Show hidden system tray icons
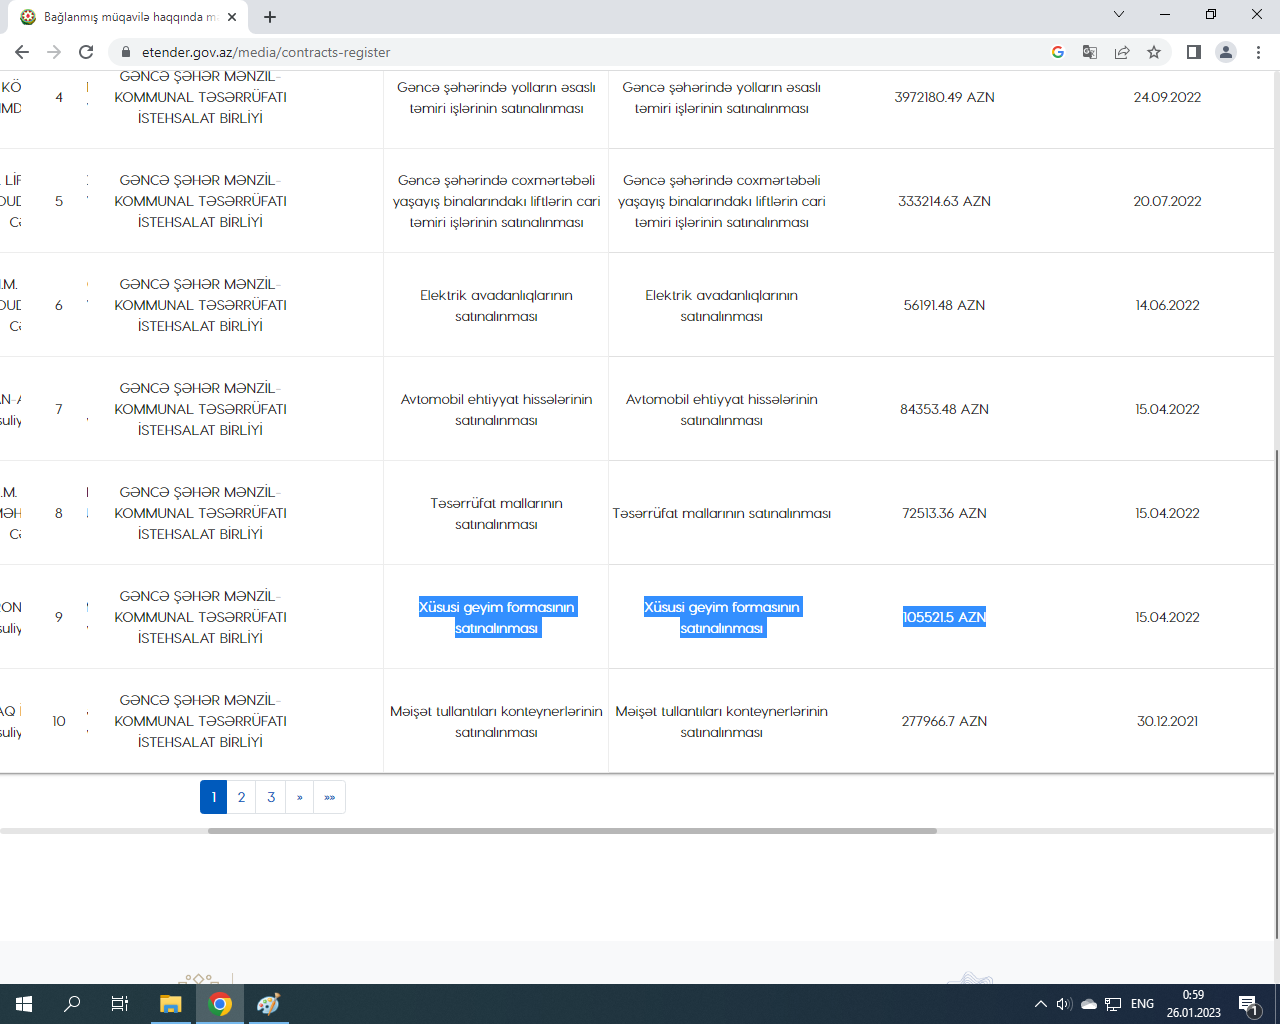The image size is (1280, 1024). (1040, 1004)
